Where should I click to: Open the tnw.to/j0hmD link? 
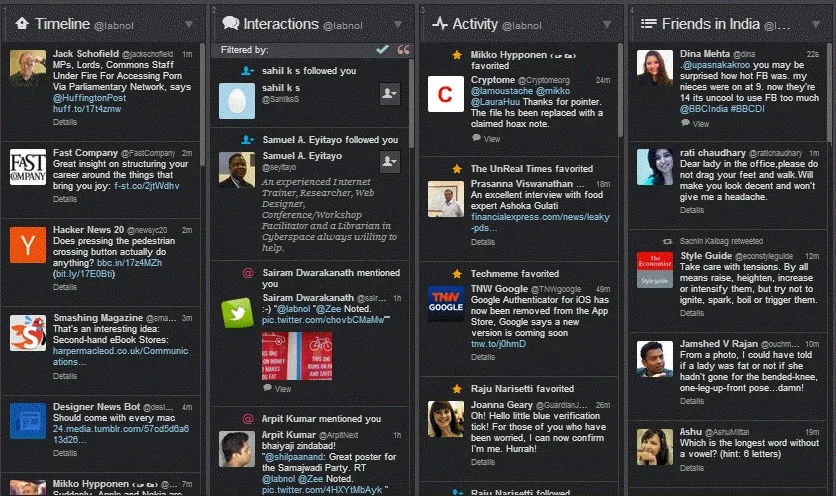[x=498, y=344]
